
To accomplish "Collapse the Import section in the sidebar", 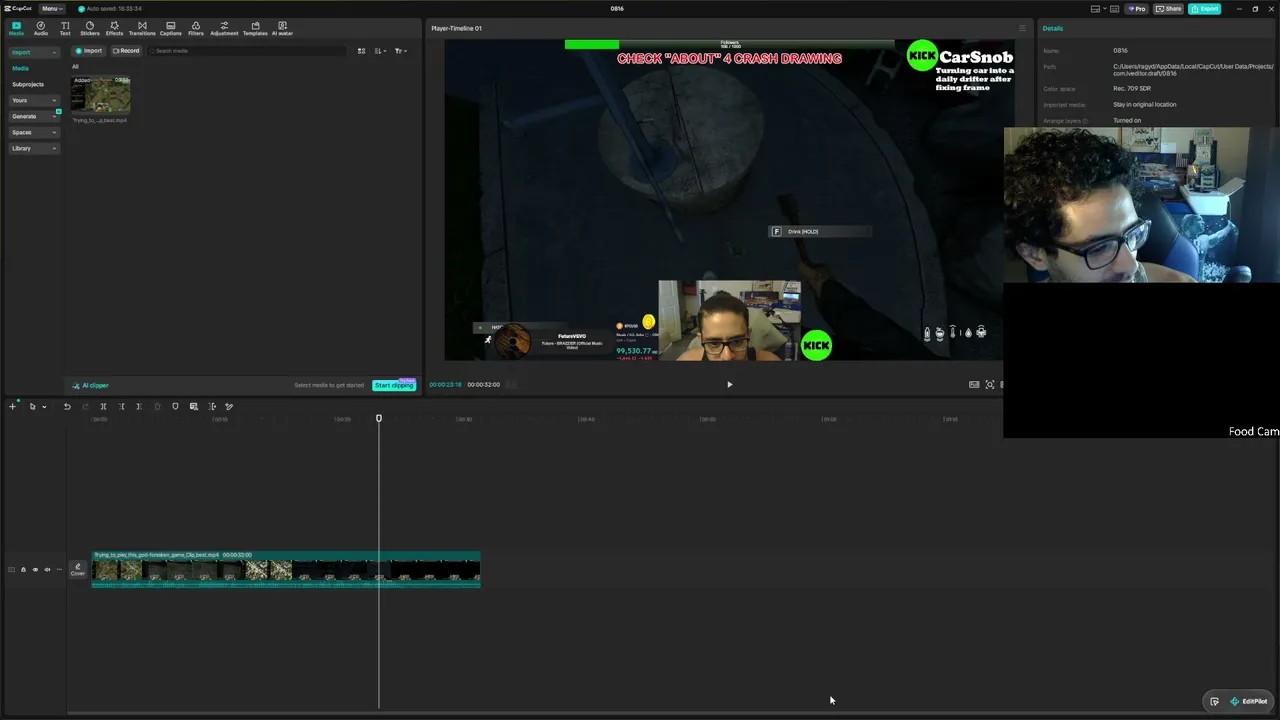I will coord(34,52).
